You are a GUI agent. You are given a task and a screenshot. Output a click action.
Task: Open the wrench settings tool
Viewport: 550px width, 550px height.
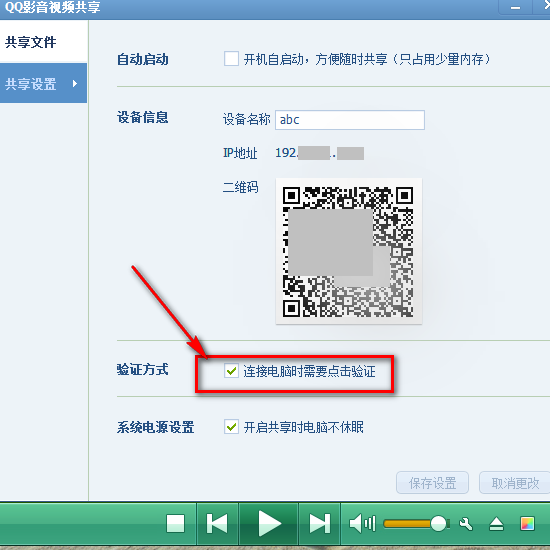point(466,524)
